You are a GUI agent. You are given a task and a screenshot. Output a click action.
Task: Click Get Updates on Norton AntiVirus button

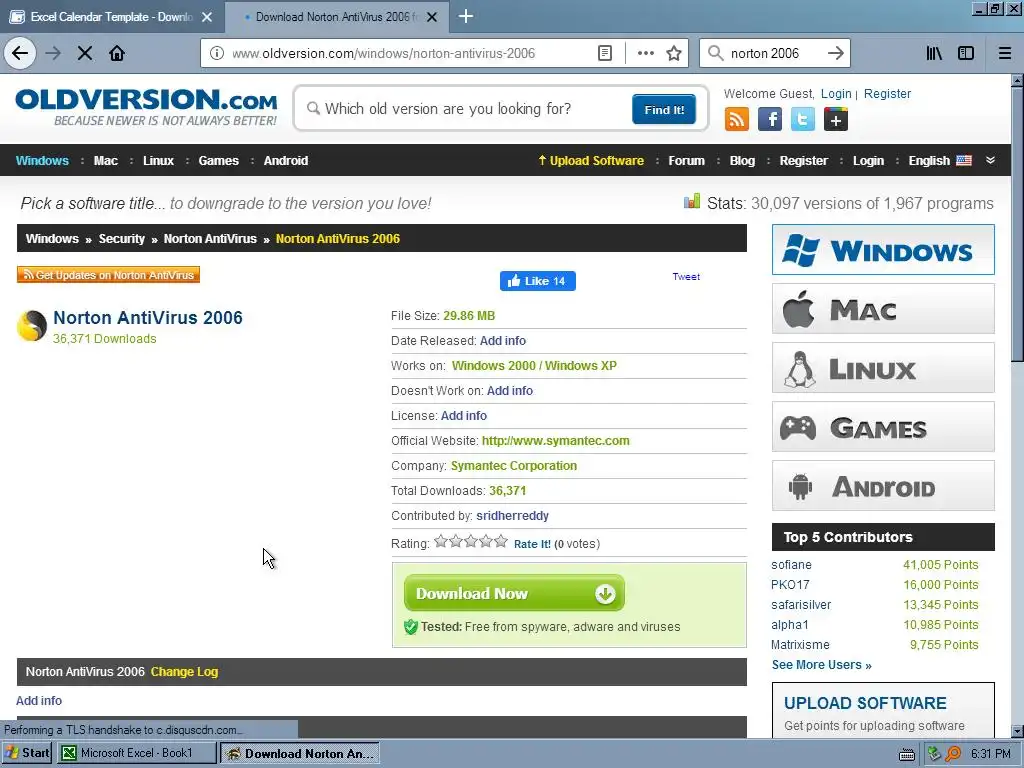coord(108,275)
